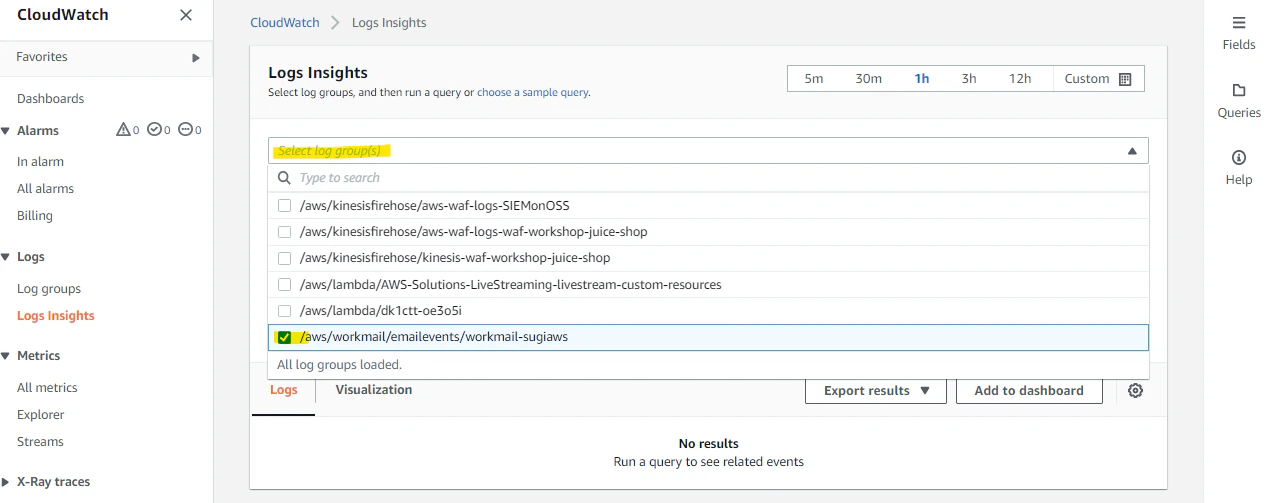
Task: Collapse the log group dropdown arrow
Action: pyautogui.click(x=1132, y=151)
